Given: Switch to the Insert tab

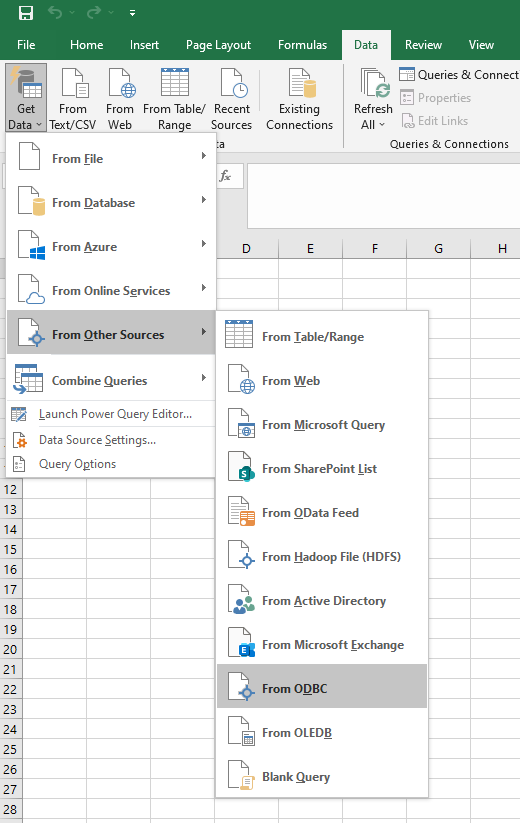Looking at the screenshot, I should [x=144, y=45].
